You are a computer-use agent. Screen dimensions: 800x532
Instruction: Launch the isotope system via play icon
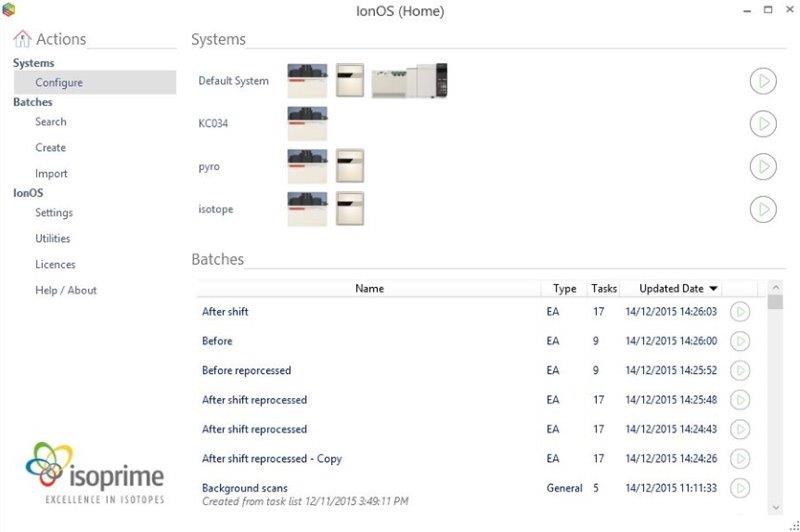coord(763,209)
